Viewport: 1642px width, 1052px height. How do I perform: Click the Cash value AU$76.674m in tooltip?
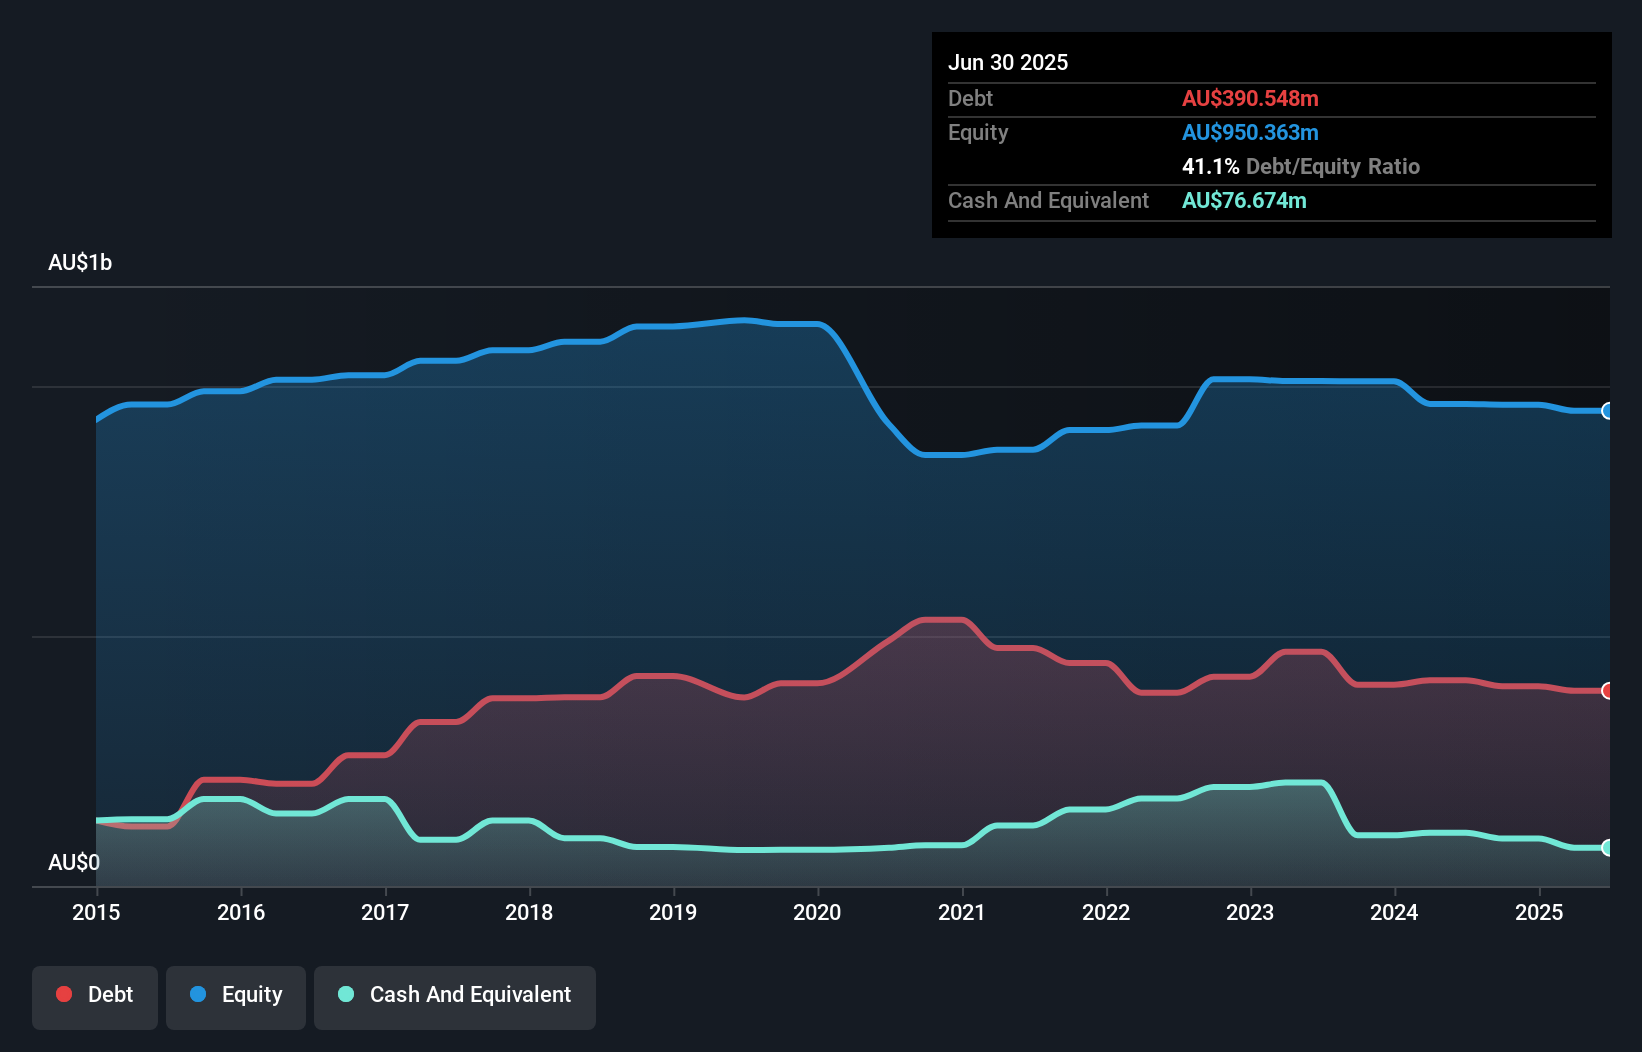pos(1244,201)
